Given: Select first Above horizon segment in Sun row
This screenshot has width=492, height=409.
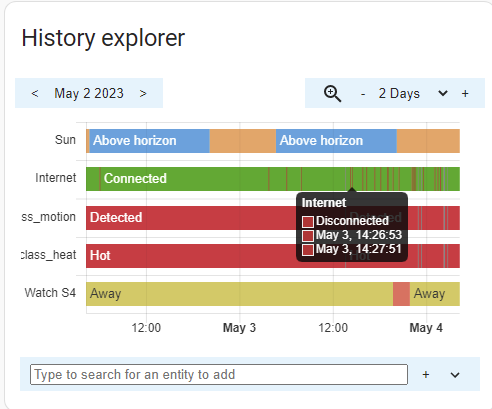Looking at the screenshot, I should (150, 141).
